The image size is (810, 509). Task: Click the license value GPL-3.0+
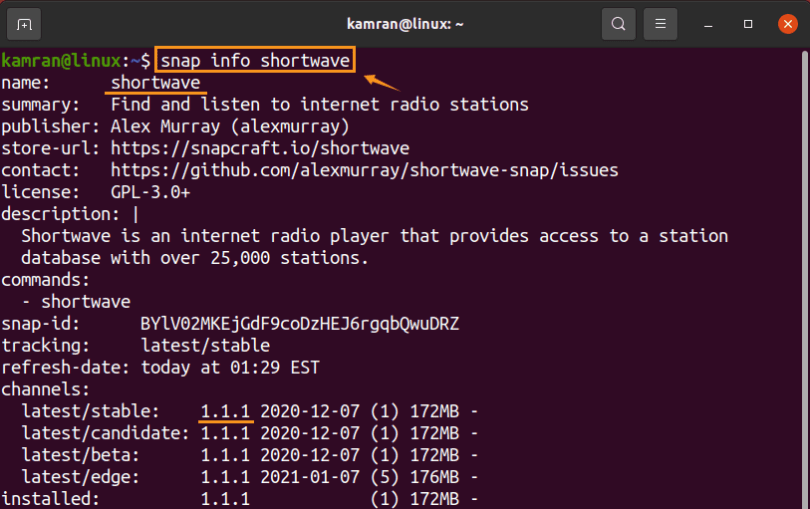pos(150,192)
